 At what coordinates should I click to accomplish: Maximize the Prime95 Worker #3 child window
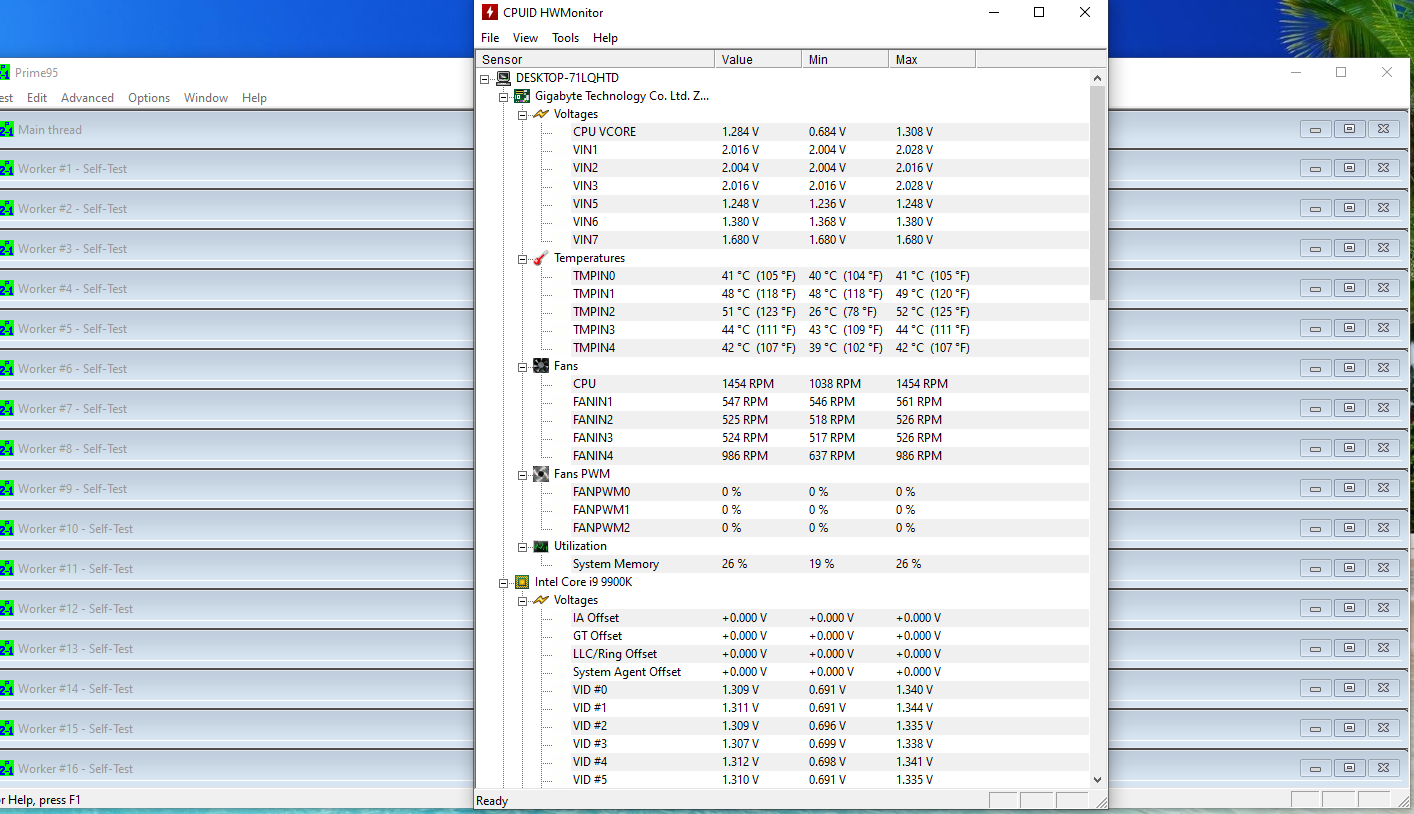[1349, 248]
